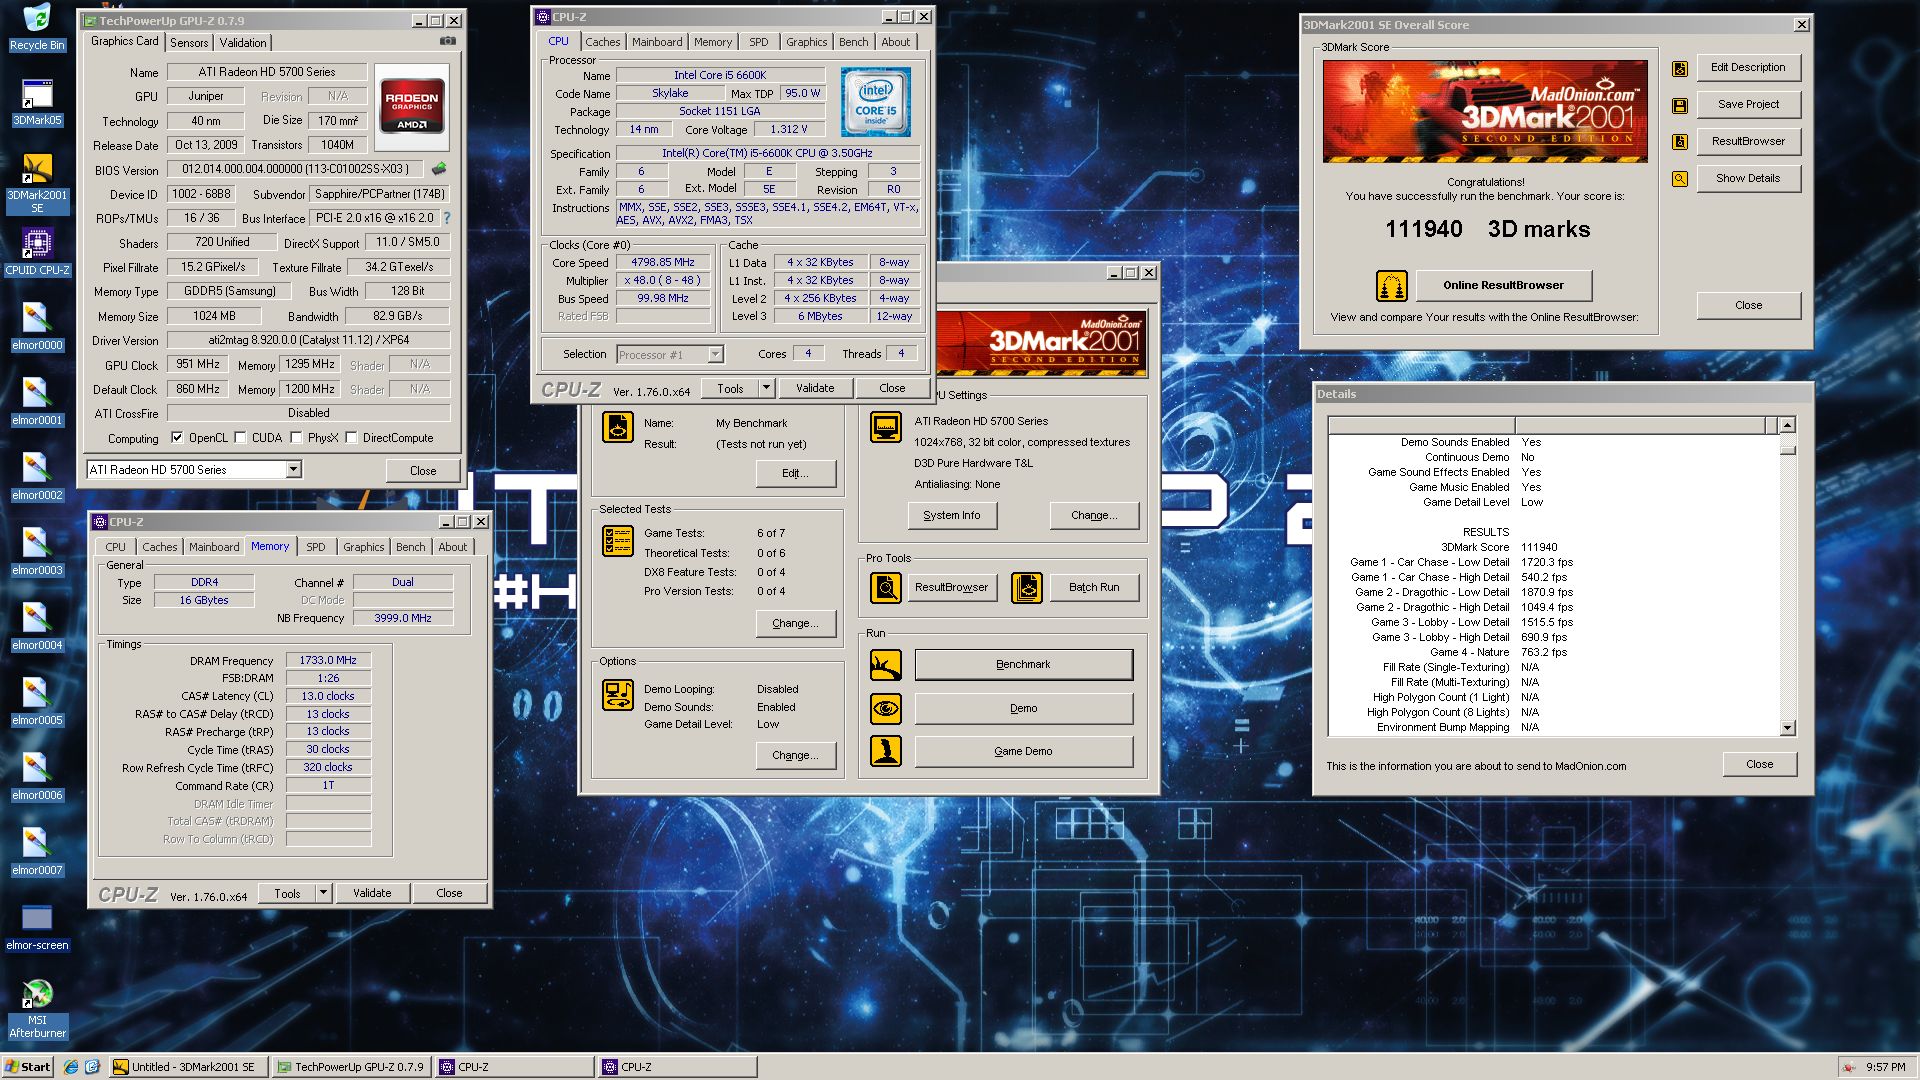Open elmor0000 file on desktop
Viewport: 1920px width, 1080px height.
click(37, 327)
